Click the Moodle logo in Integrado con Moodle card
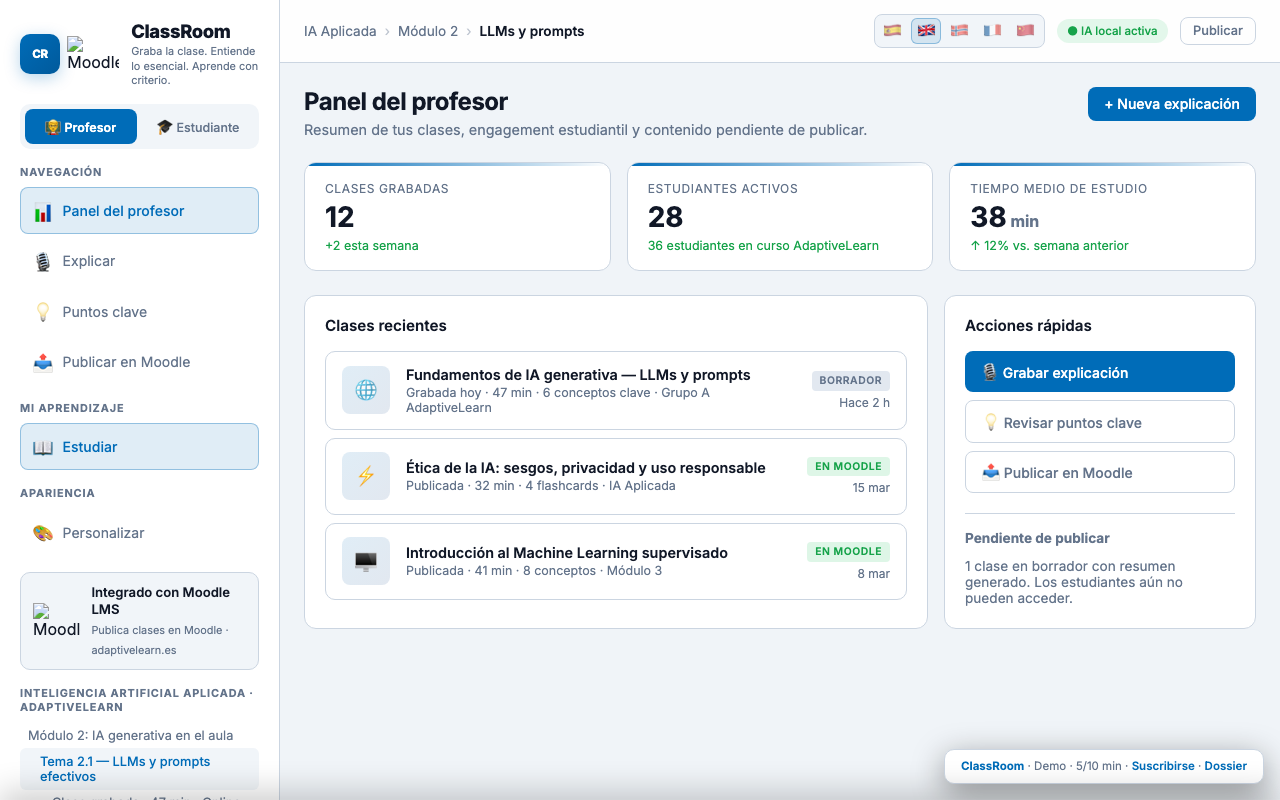The width and height of the screenshot is (1280, 800). pyautogui.click(x=57, y=620)
